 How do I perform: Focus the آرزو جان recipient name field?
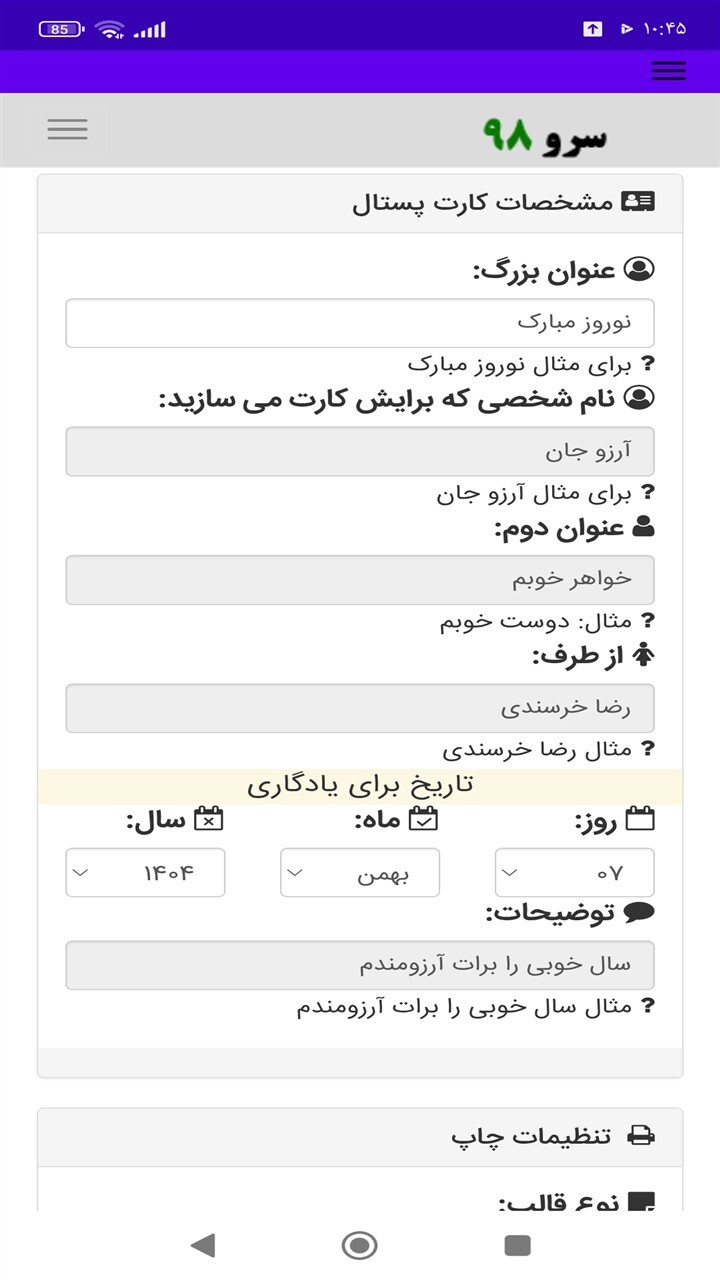click(360, 451)
